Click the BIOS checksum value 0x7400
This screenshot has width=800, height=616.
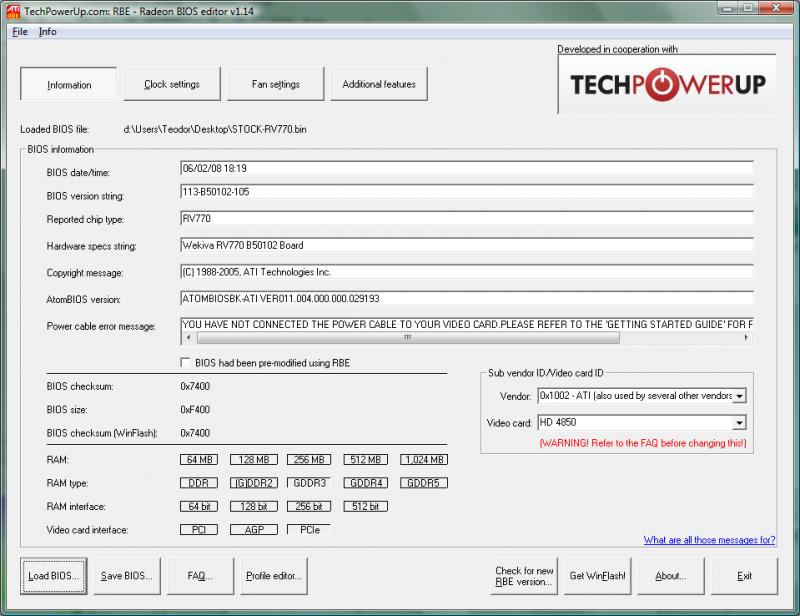click(x=195, y=386)
